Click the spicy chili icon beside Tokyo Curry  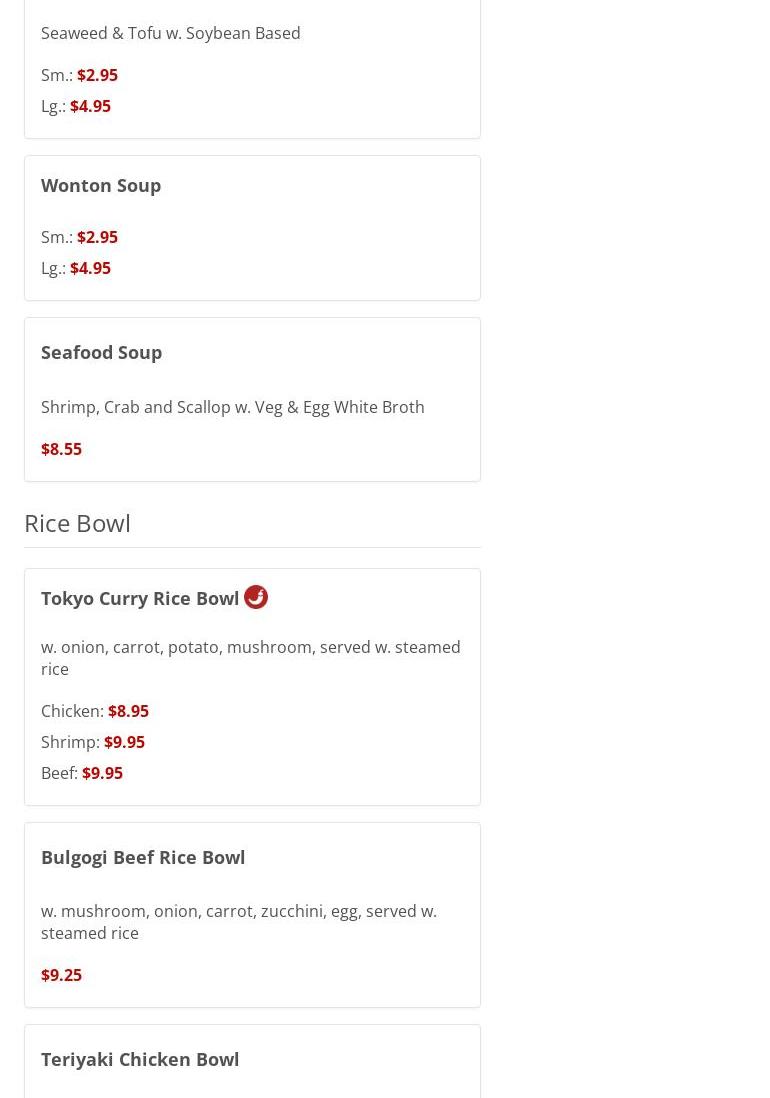pos(256,597)
